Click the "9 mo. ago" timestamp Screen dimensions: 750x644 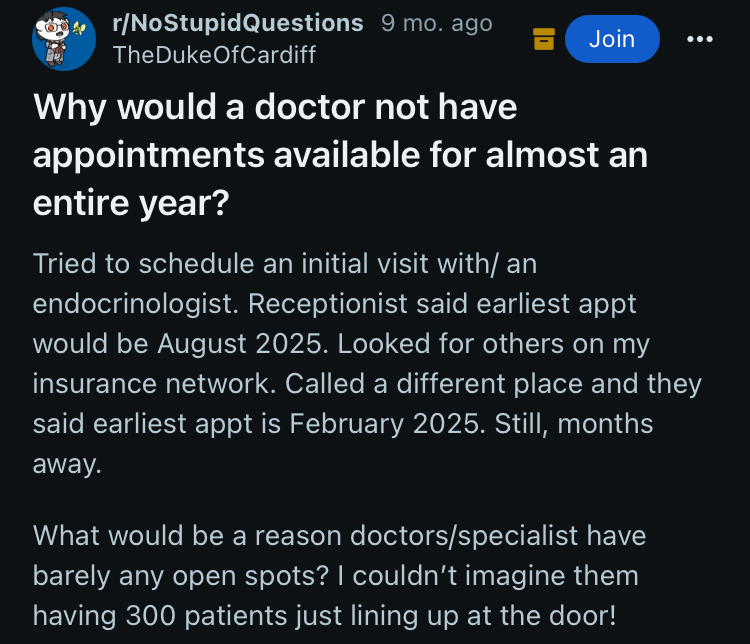436,23
